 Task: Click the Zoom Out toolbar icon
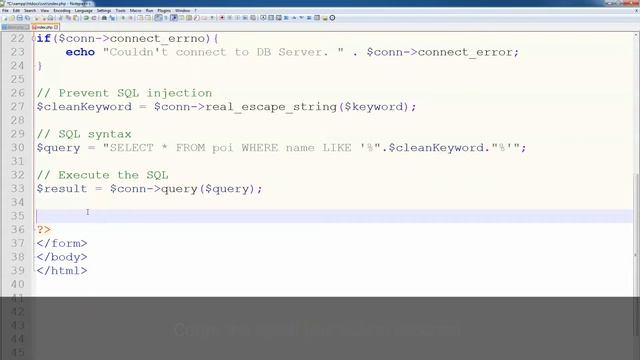pos(131,18)
